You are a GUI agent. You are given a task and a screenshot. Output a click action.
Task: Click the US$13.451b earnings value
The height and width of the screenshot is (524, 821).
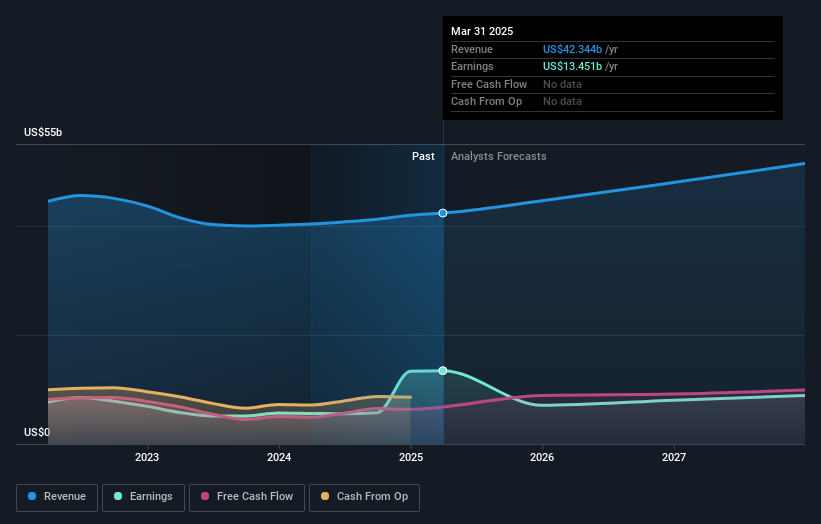pos(572,66)
